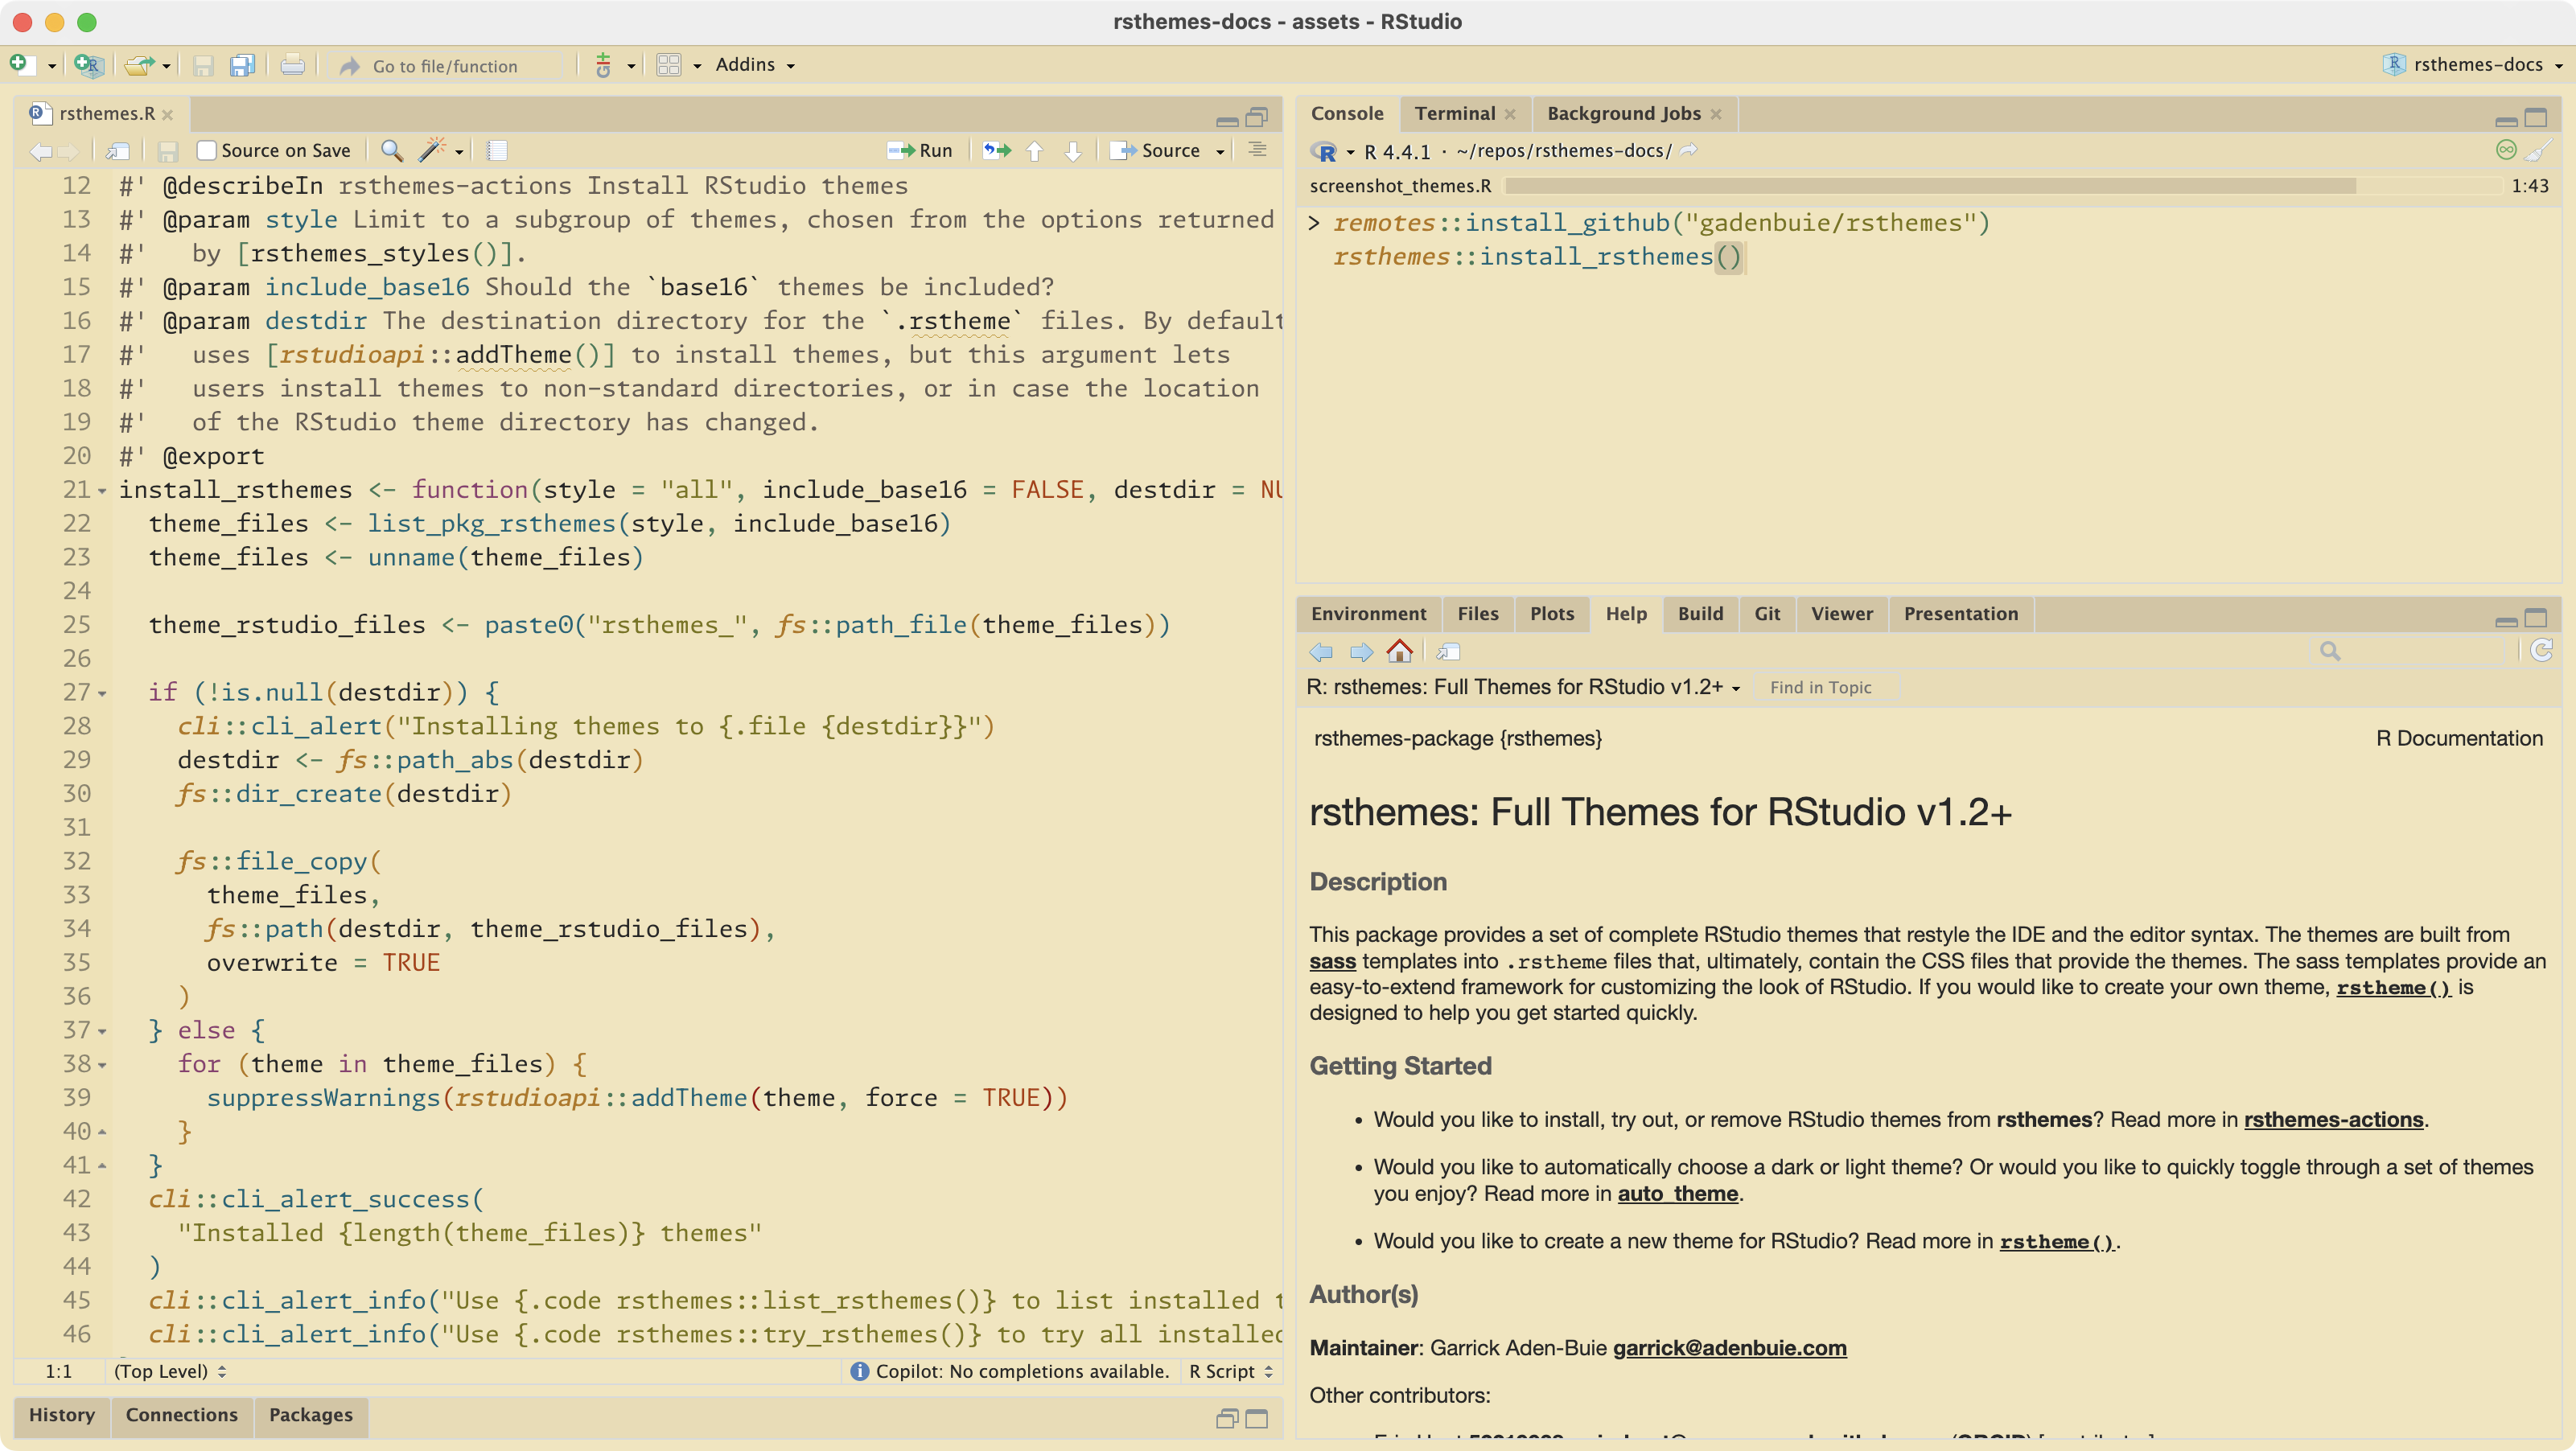Image resolution: width=2576 pixels, height=1451 pixels.
Task: Click the save all documents icon
Action: pos(242,66)
